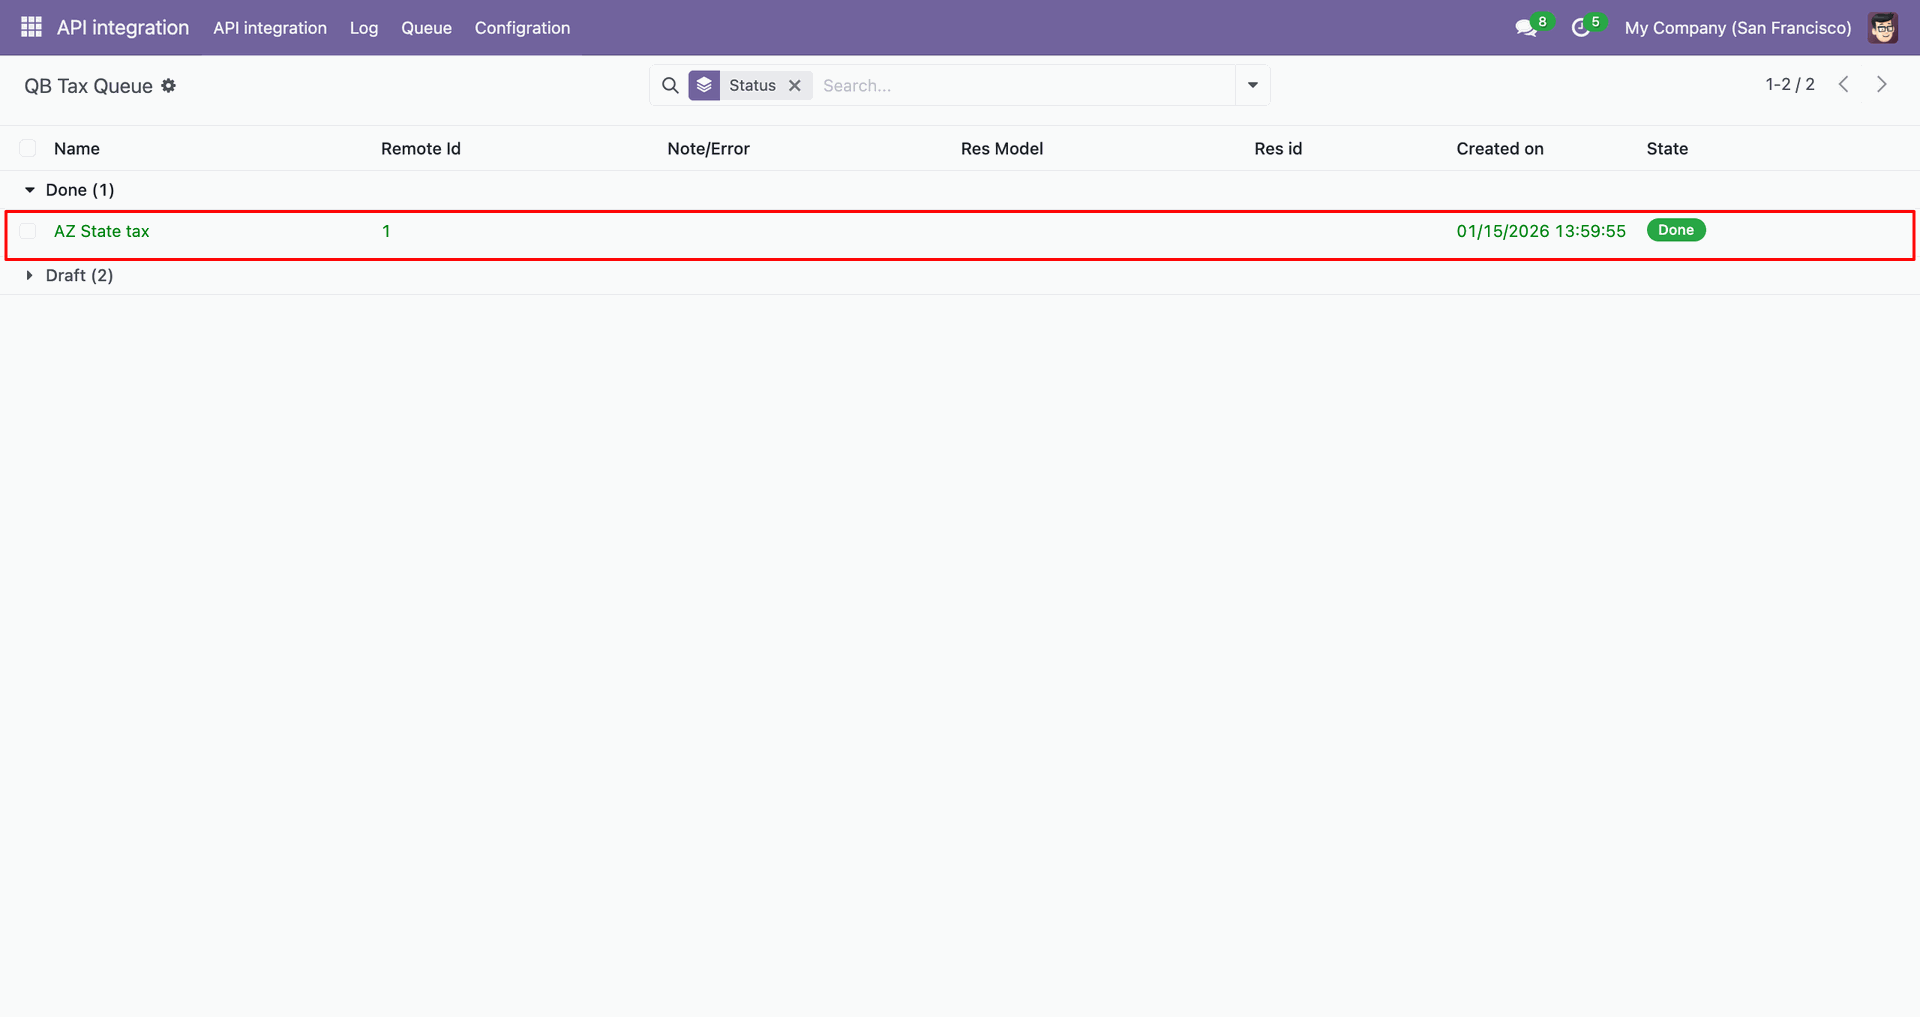Open the Queue menu

(x=426, y=28)
